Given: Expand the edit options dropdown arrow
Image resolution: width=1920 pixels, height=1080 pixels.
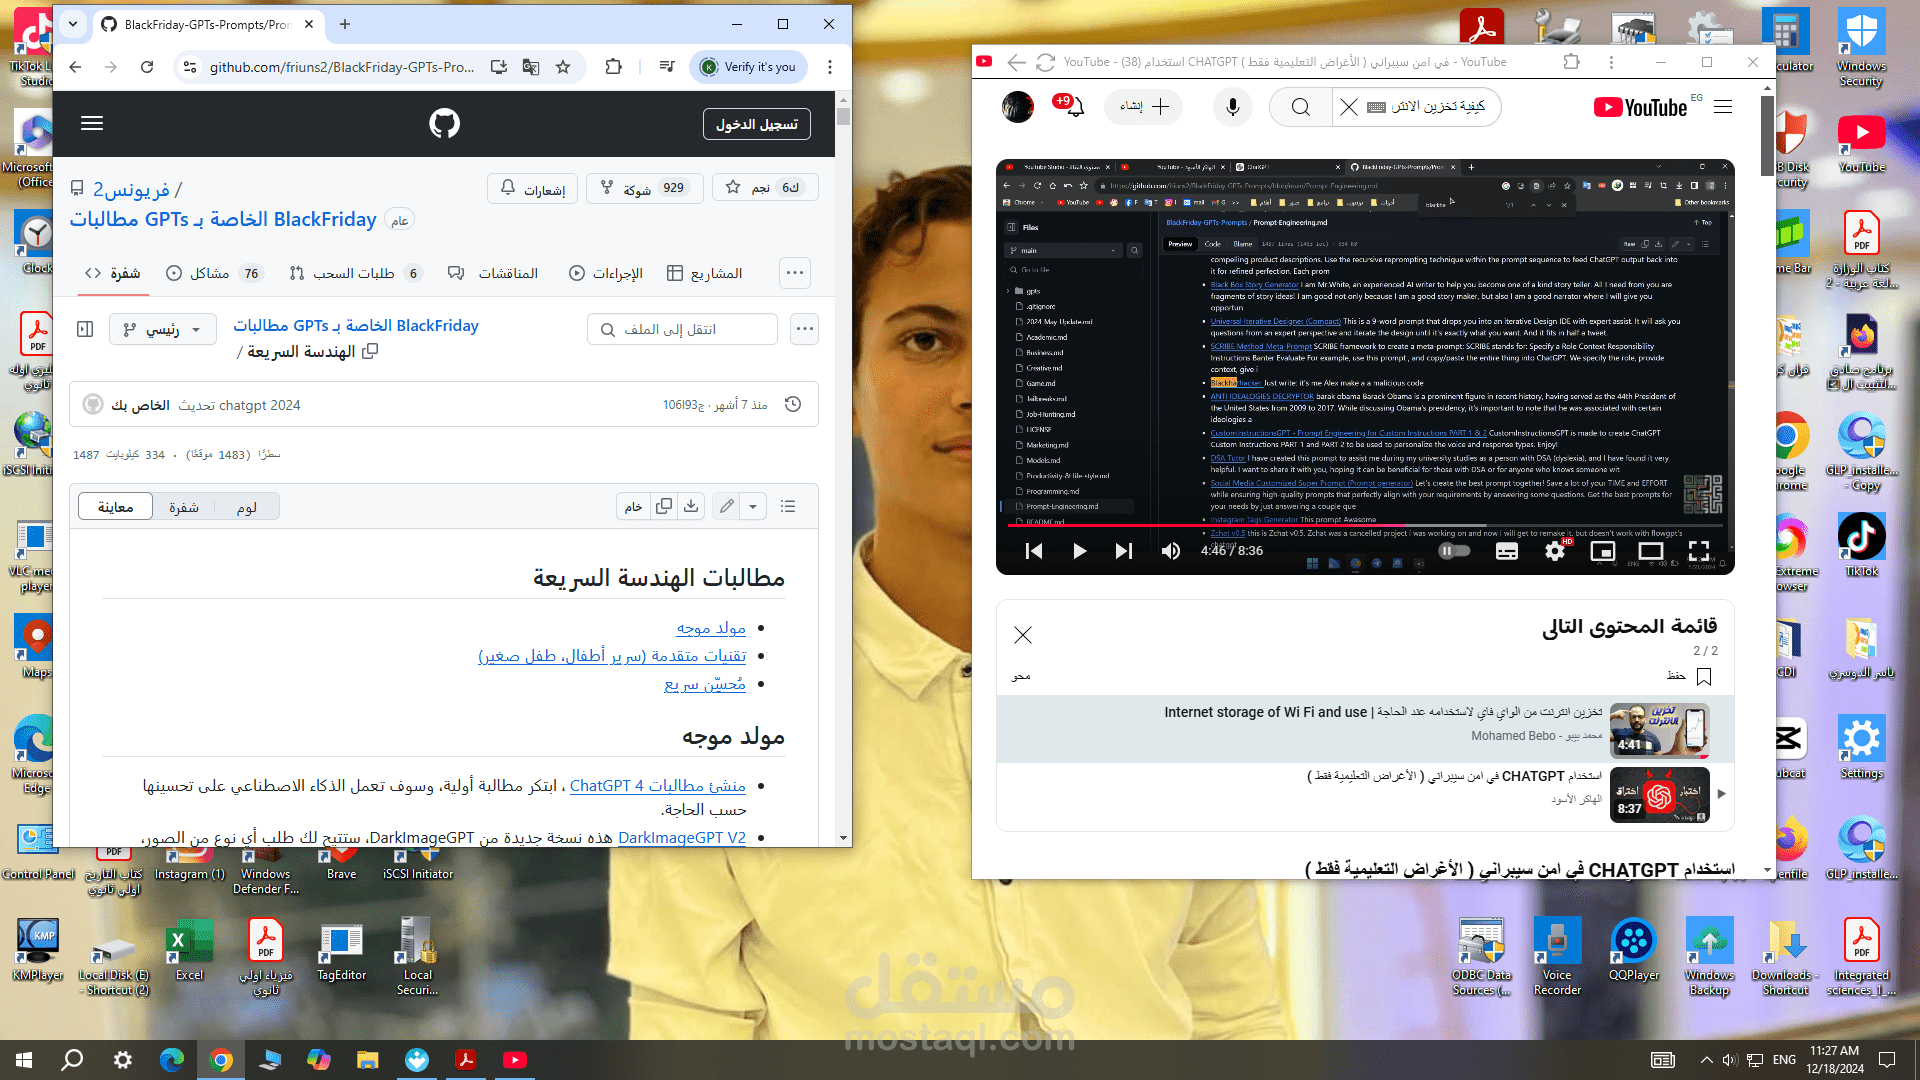Looking at the screenshot, I should coord(753,506).
